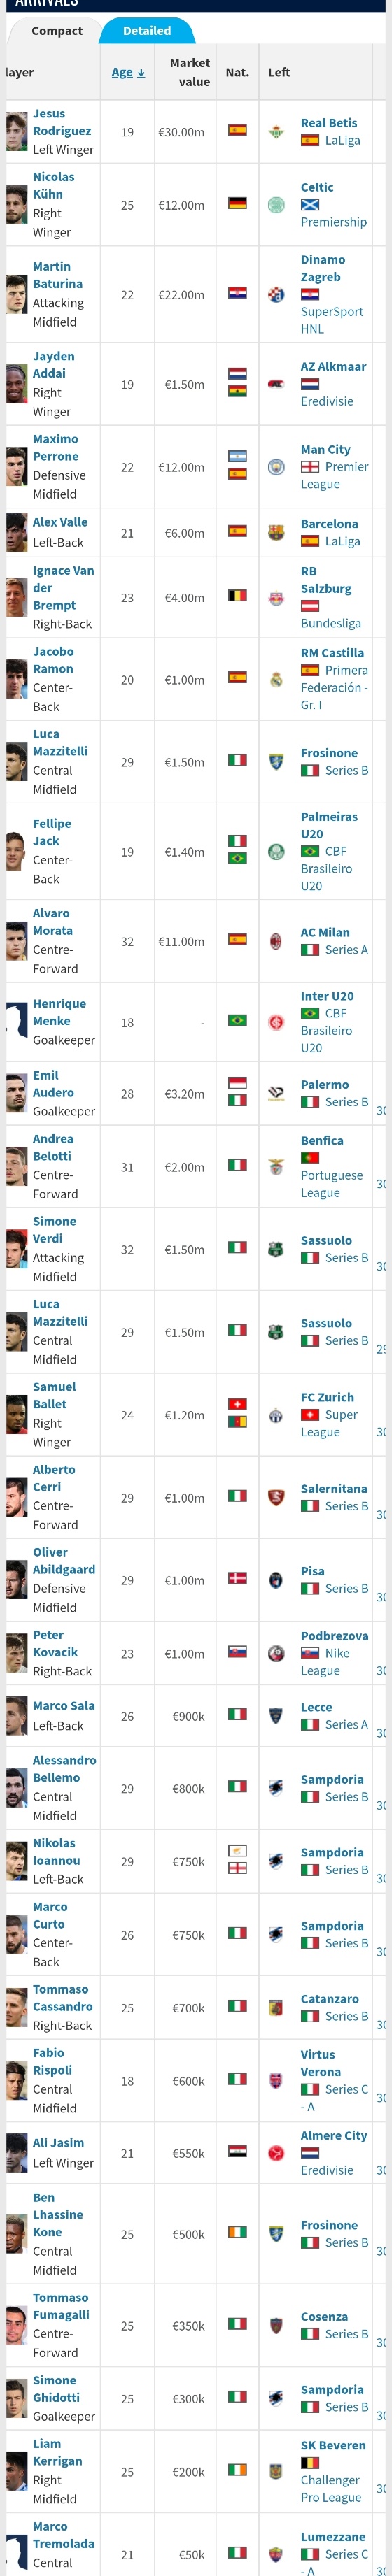Screen dimensions: 392x2576
Task: Click the Man City club crest
Action: click(x=276, y=467)
